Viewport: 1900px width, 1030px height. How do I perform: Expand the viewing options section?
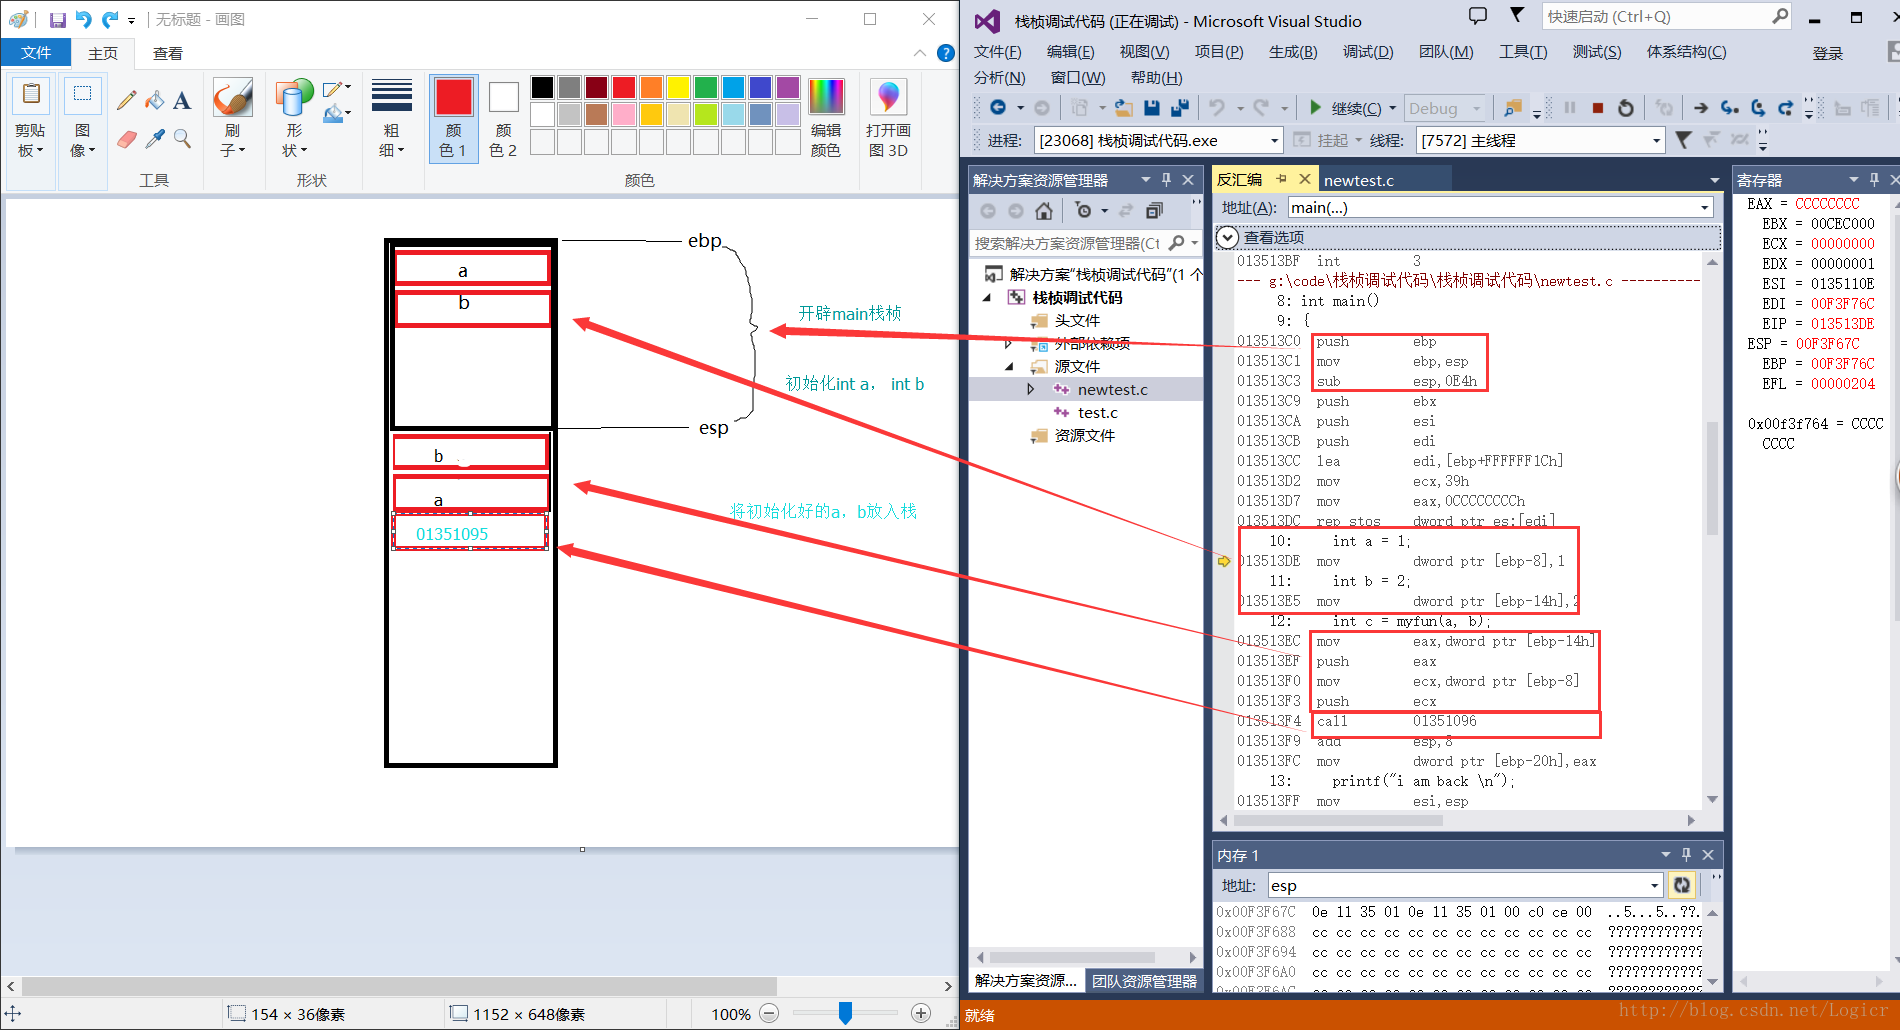(1228, 237)
